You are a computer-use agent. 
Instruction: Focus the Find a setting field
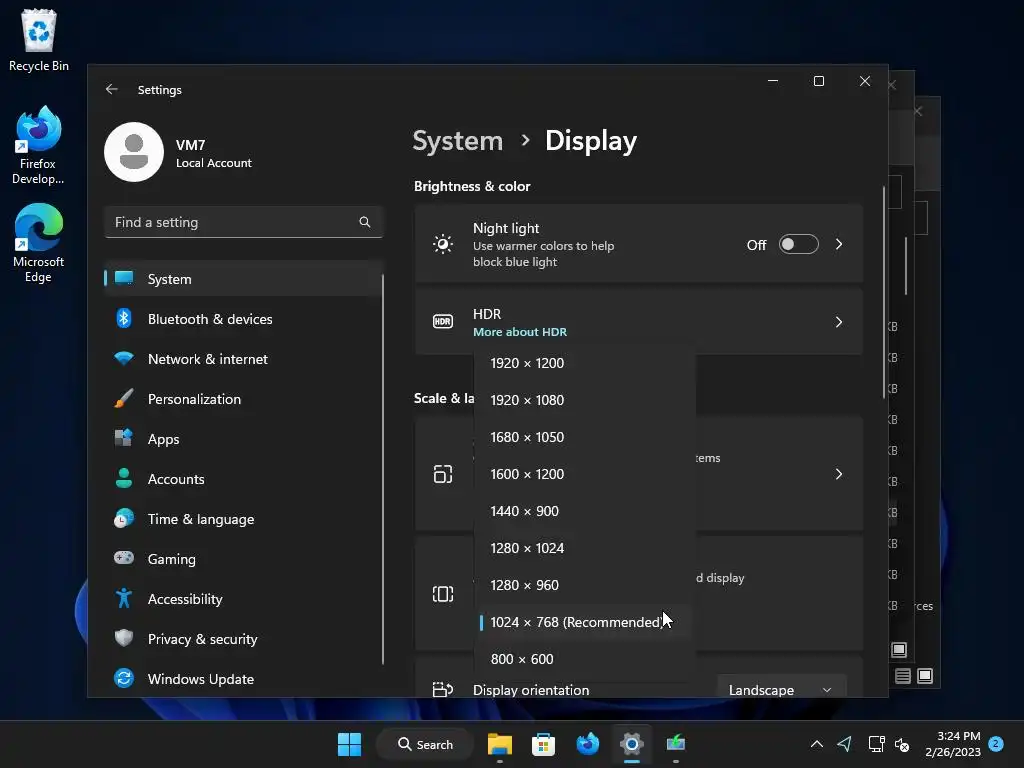pyautogui.click(x=243, y=222)
